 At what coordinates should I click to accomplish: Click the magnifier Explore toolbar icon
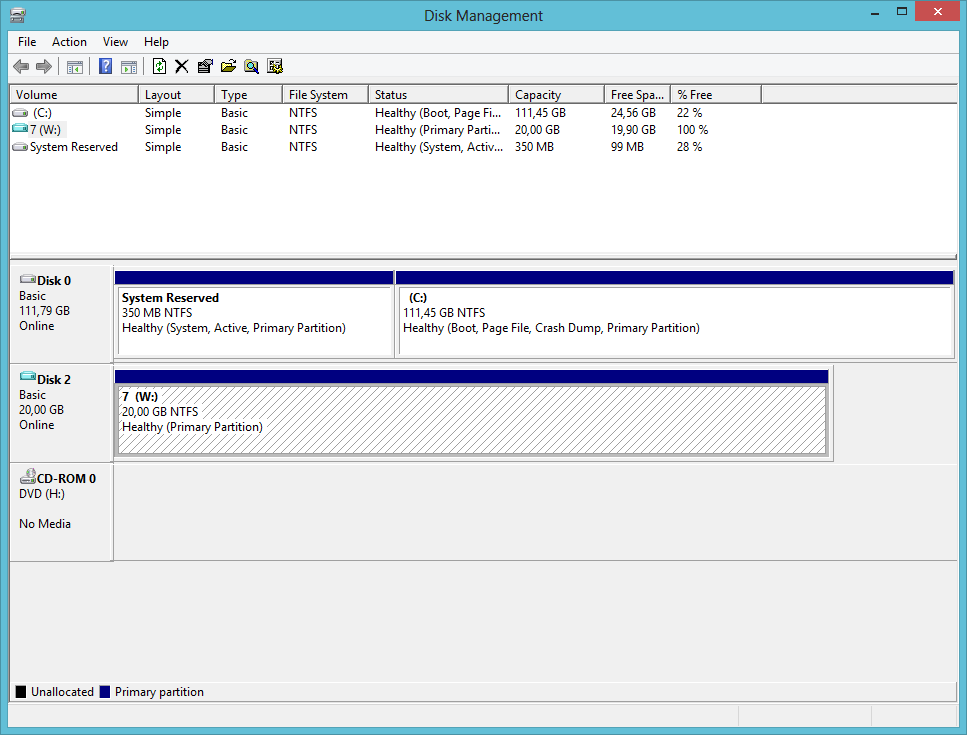[x=251, y=67]
